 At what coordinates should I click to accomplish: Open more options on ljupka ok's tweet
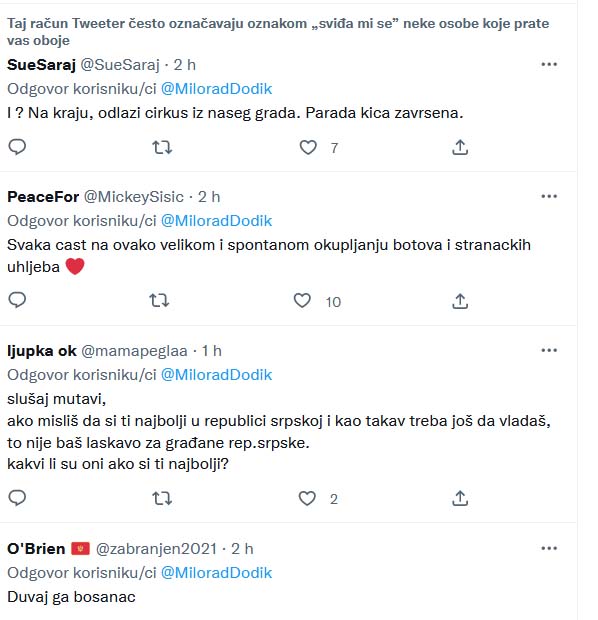[x=549, y=350]
